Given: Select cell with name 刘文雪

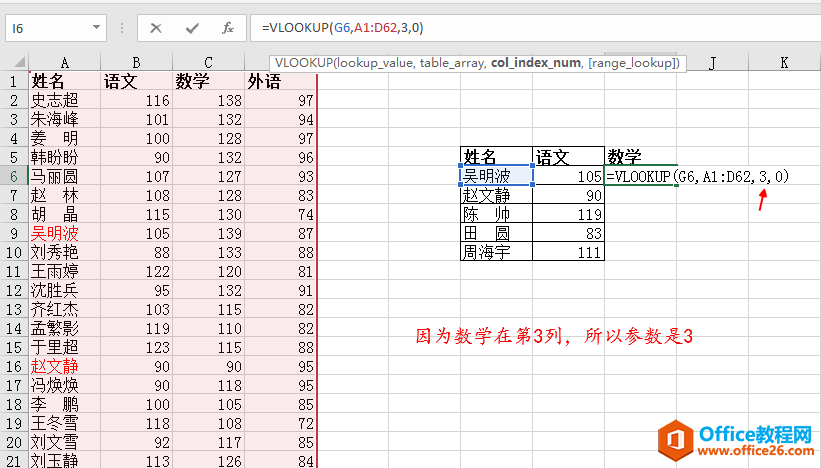Looking at the screenshot, I should pyautogui.click(x=64, y=442).
